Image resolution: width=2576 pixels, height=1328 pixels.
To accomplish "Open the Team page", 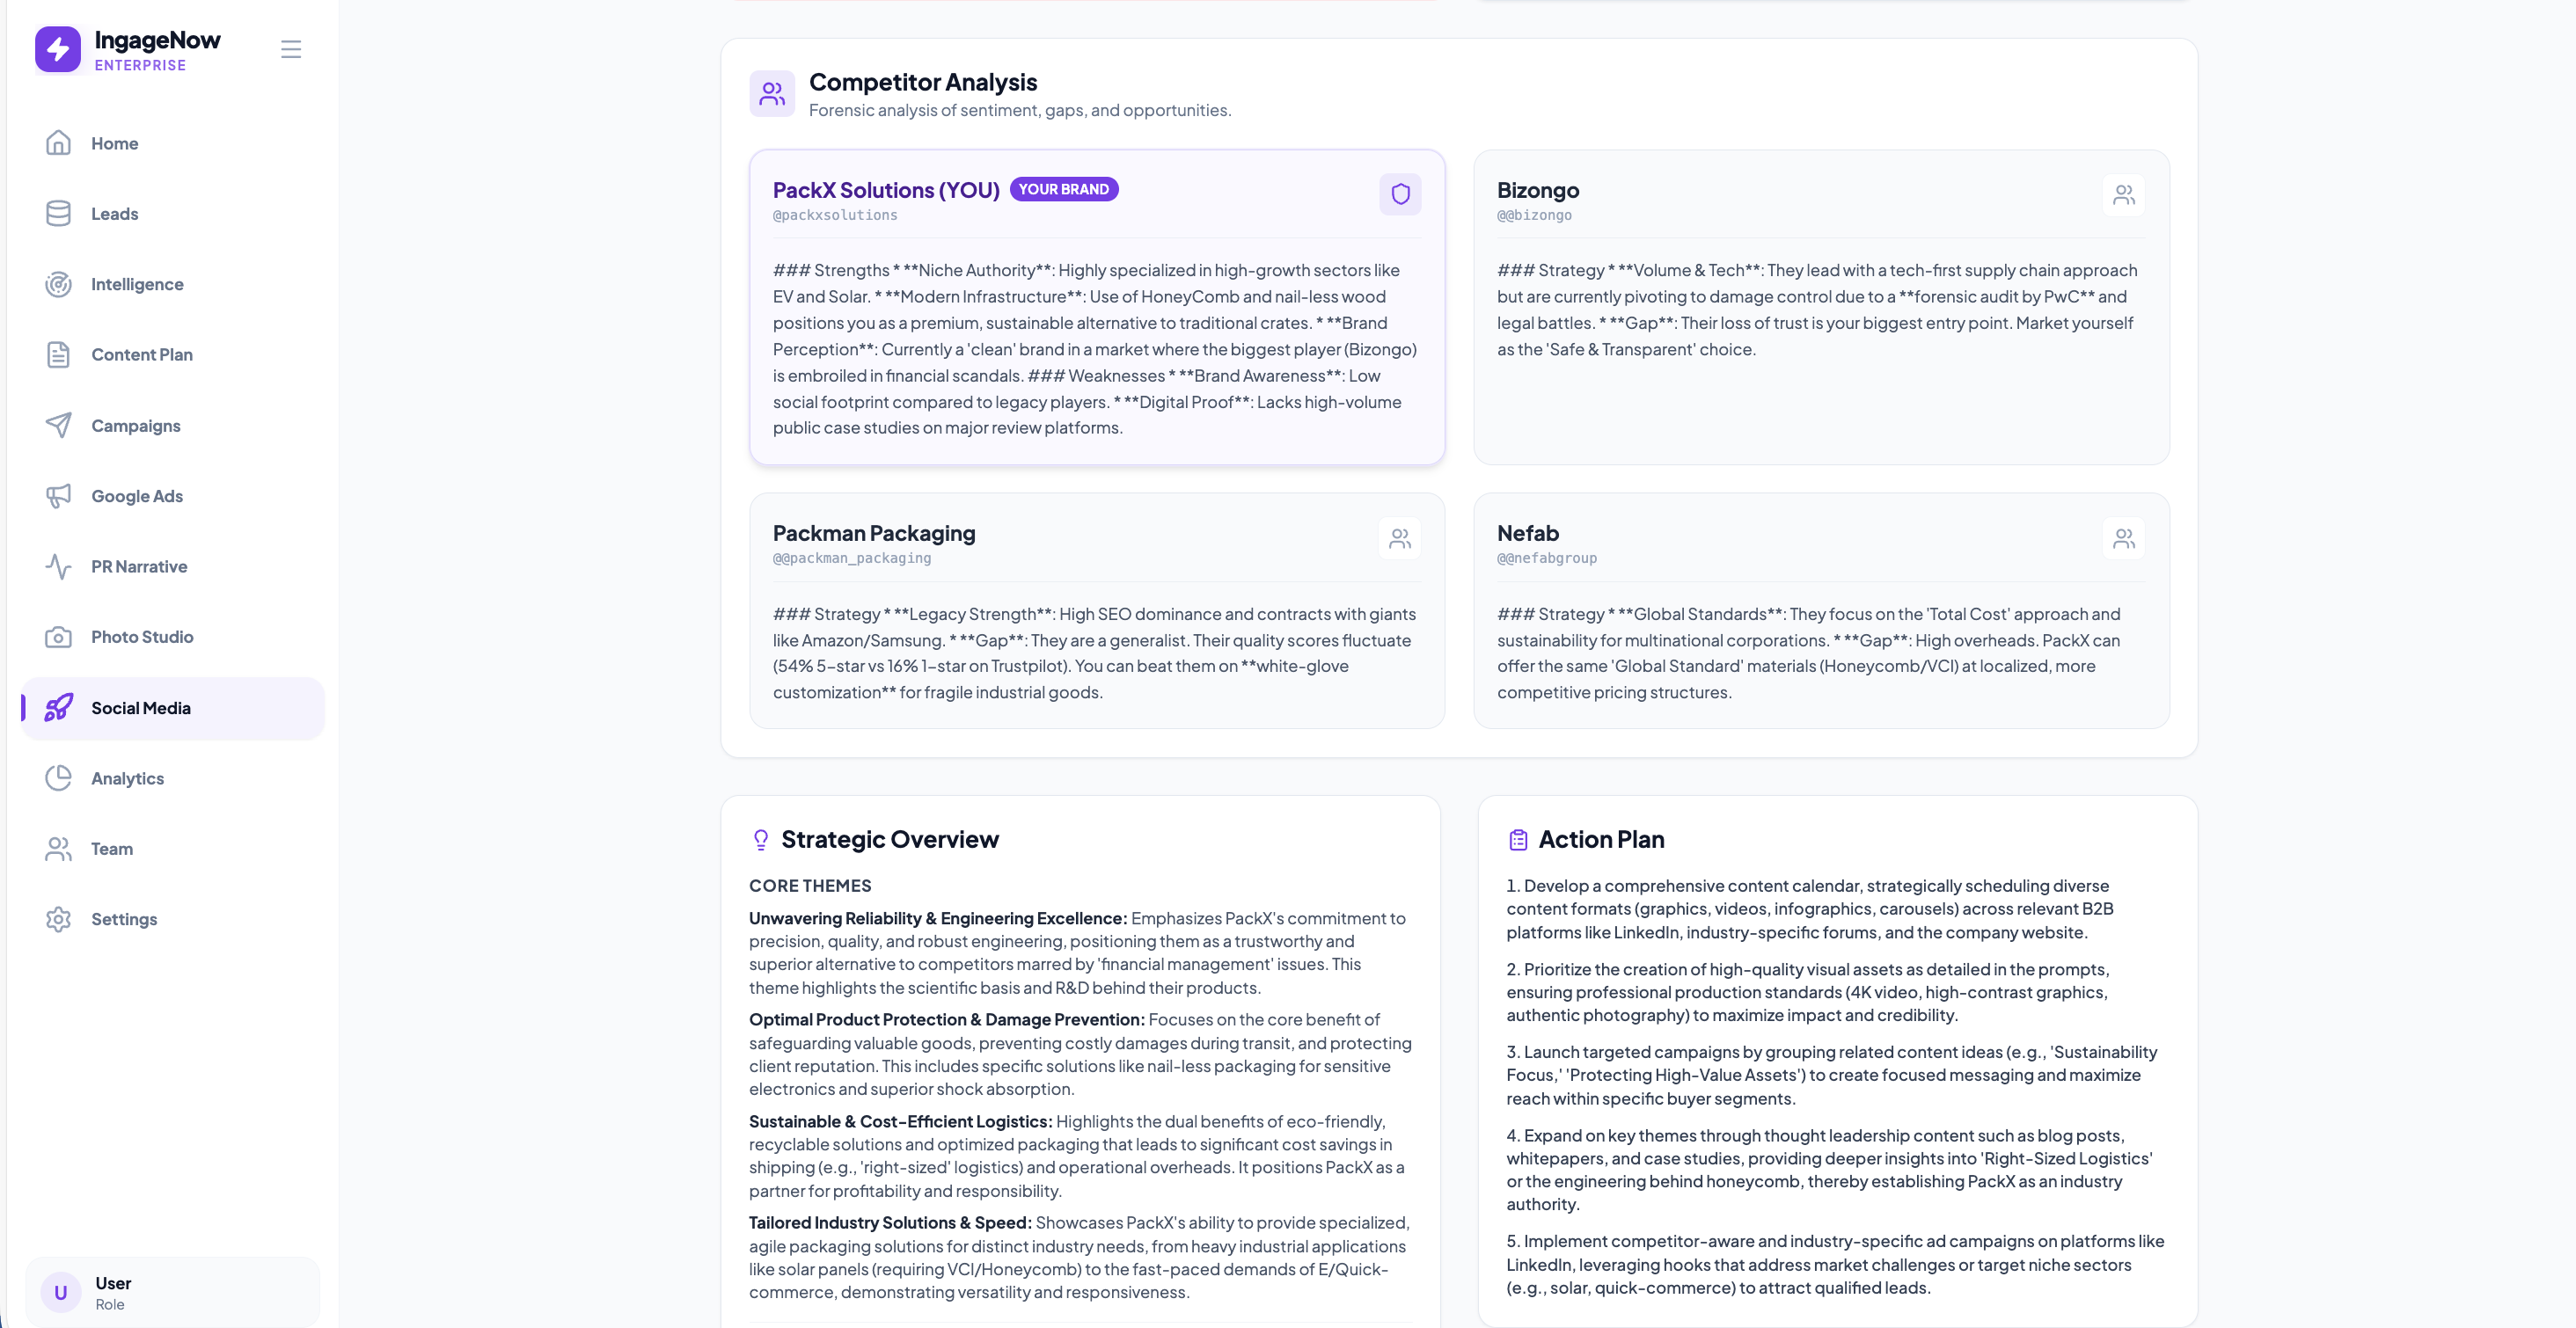I will 111,849.
